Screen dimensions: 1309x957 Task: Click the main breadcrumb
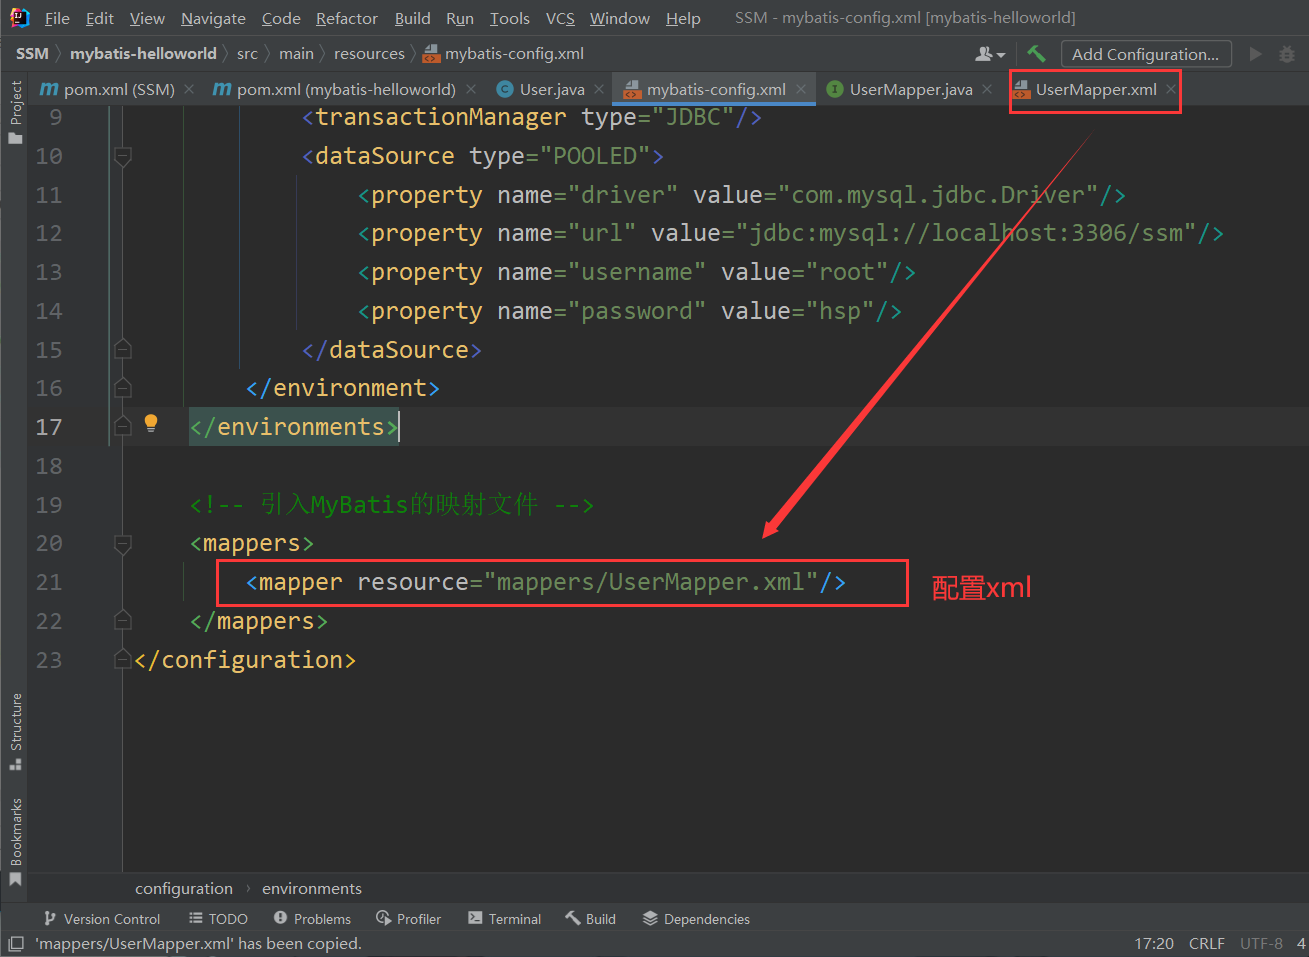(x=296, y=53)
